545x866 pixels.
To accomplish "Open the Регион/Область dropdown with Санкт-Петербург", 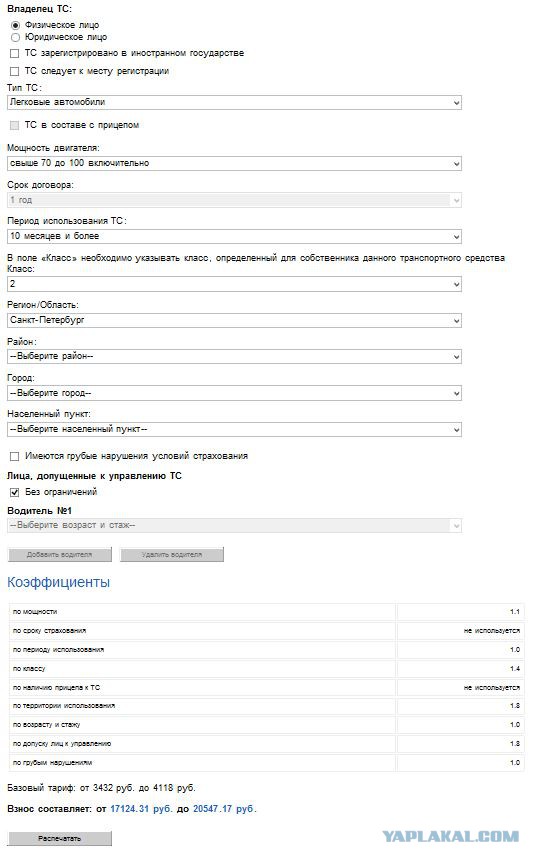I will (x=234, y=320).
